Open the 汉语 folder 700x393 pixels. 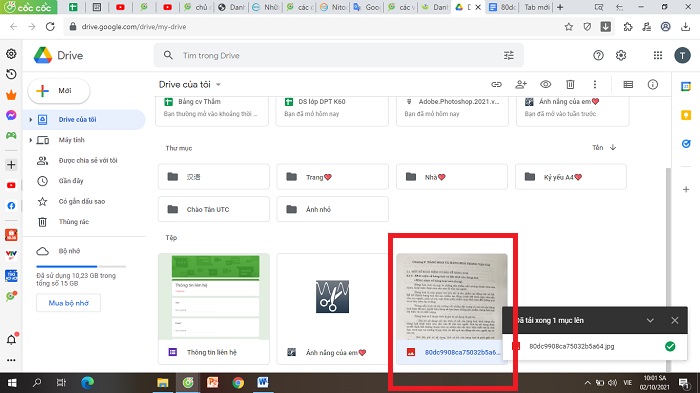[x=214, y=177]
